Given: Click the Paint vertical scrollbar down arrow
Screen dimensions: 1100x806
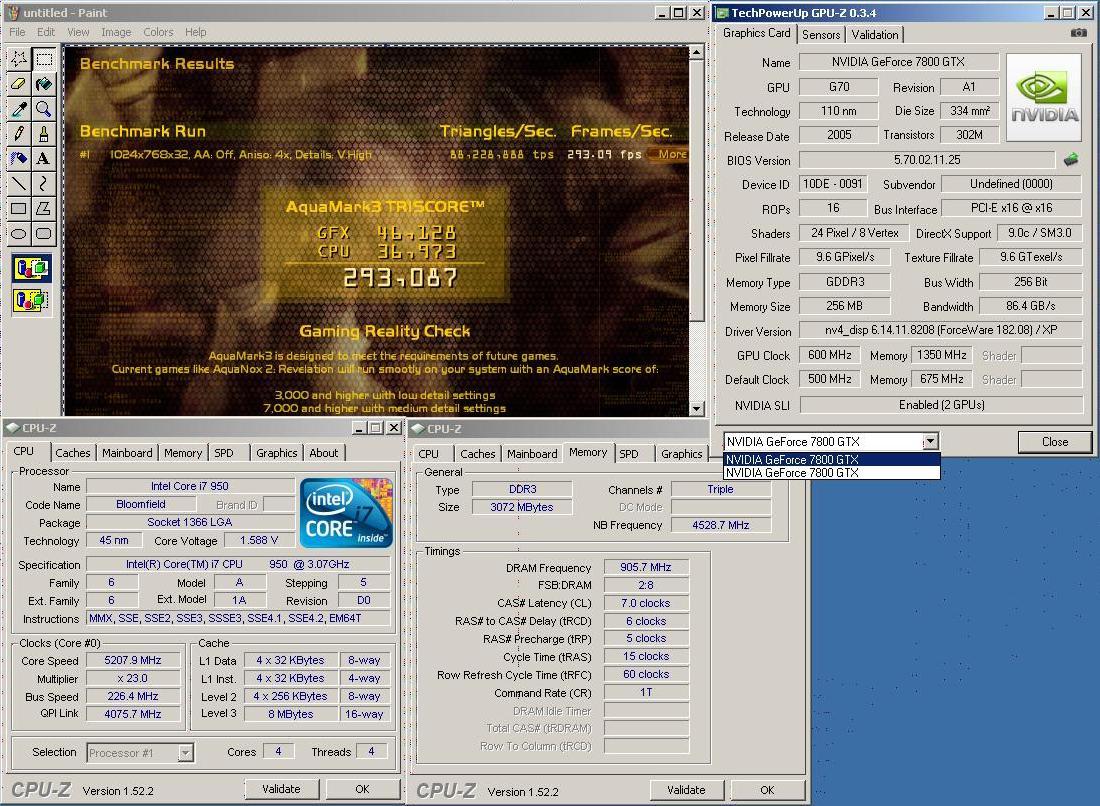Looking at the screenshot, I should point(696,408).
